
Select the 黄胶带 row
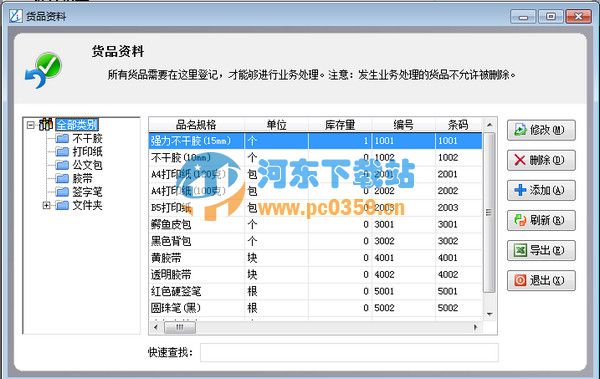[x=315, y=258]
